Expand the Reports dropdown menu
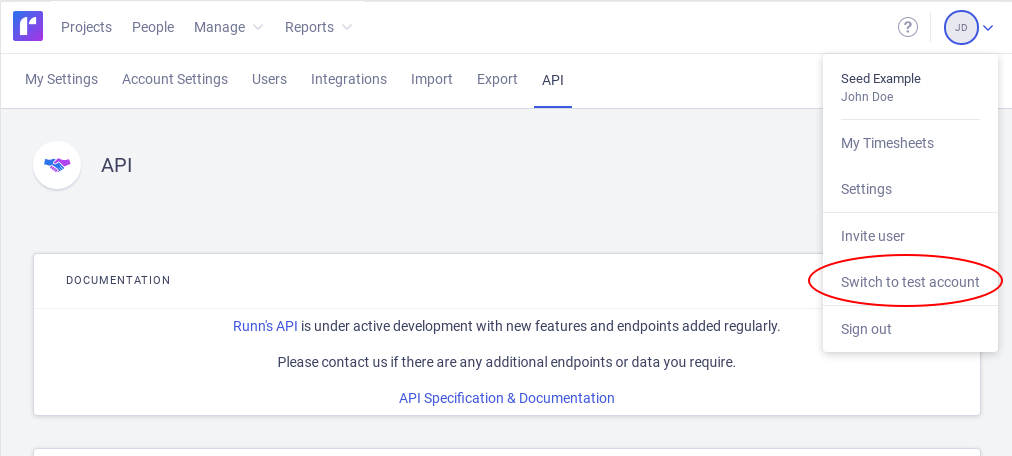Screen dimensions: 1012x456 (x=318, y=27)
